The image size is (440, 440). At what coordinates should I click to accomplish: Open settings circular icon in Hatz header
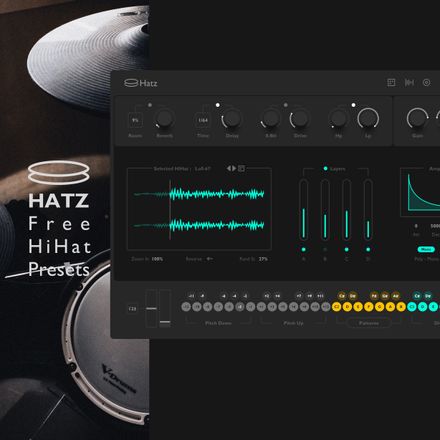[x=426, y=82]
